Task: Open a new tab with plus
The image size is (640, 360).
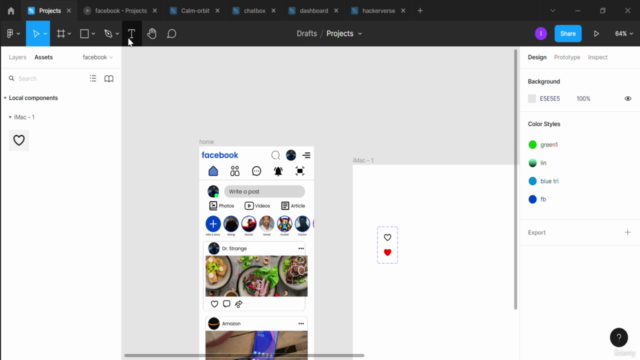Action: pos(420,11)
